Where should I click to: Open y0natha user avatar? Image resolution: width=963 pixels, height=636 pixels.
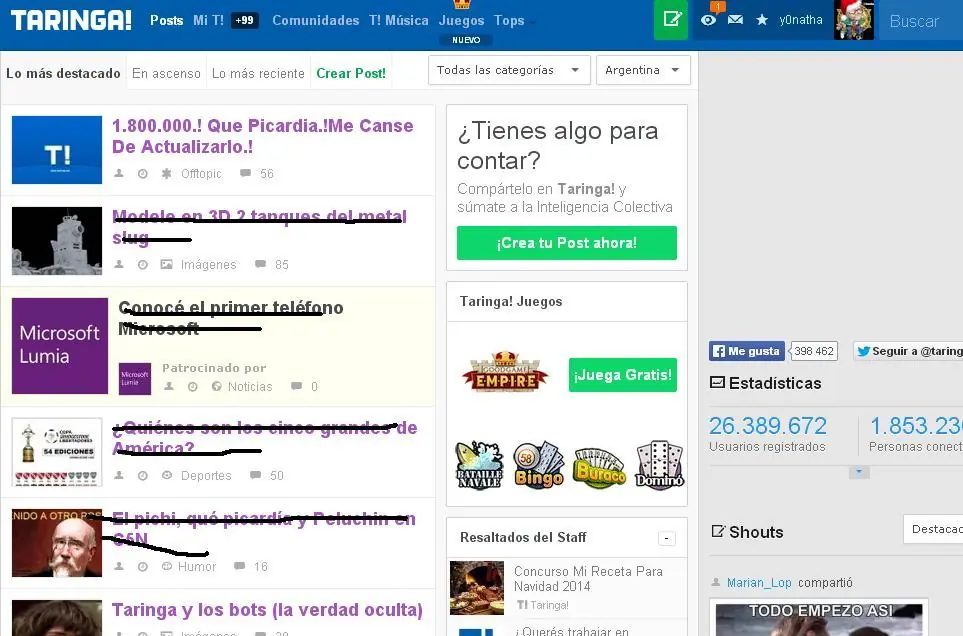tap(854, 20)
